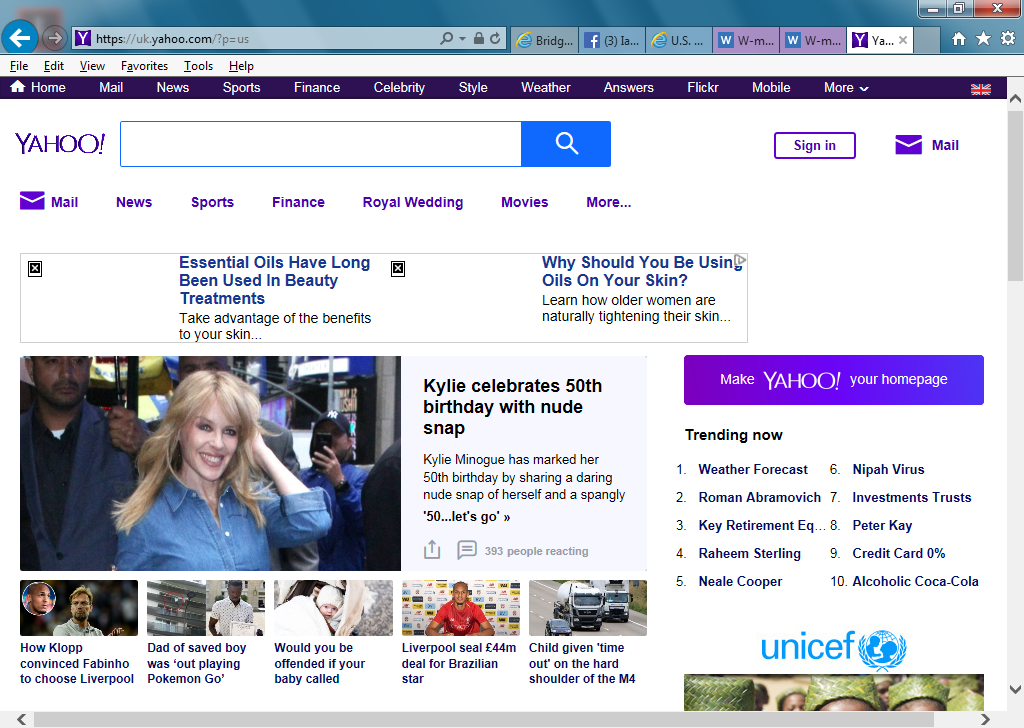Click the UK flag icon
Image resolution: width=1024 pixels, height=728 pixels.
980,89
